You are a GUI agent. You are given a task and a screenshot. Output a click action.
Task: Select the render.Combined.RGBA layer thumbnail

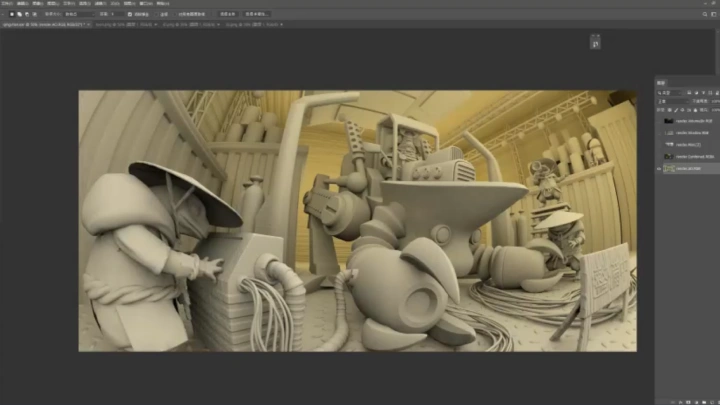(669, 157)
